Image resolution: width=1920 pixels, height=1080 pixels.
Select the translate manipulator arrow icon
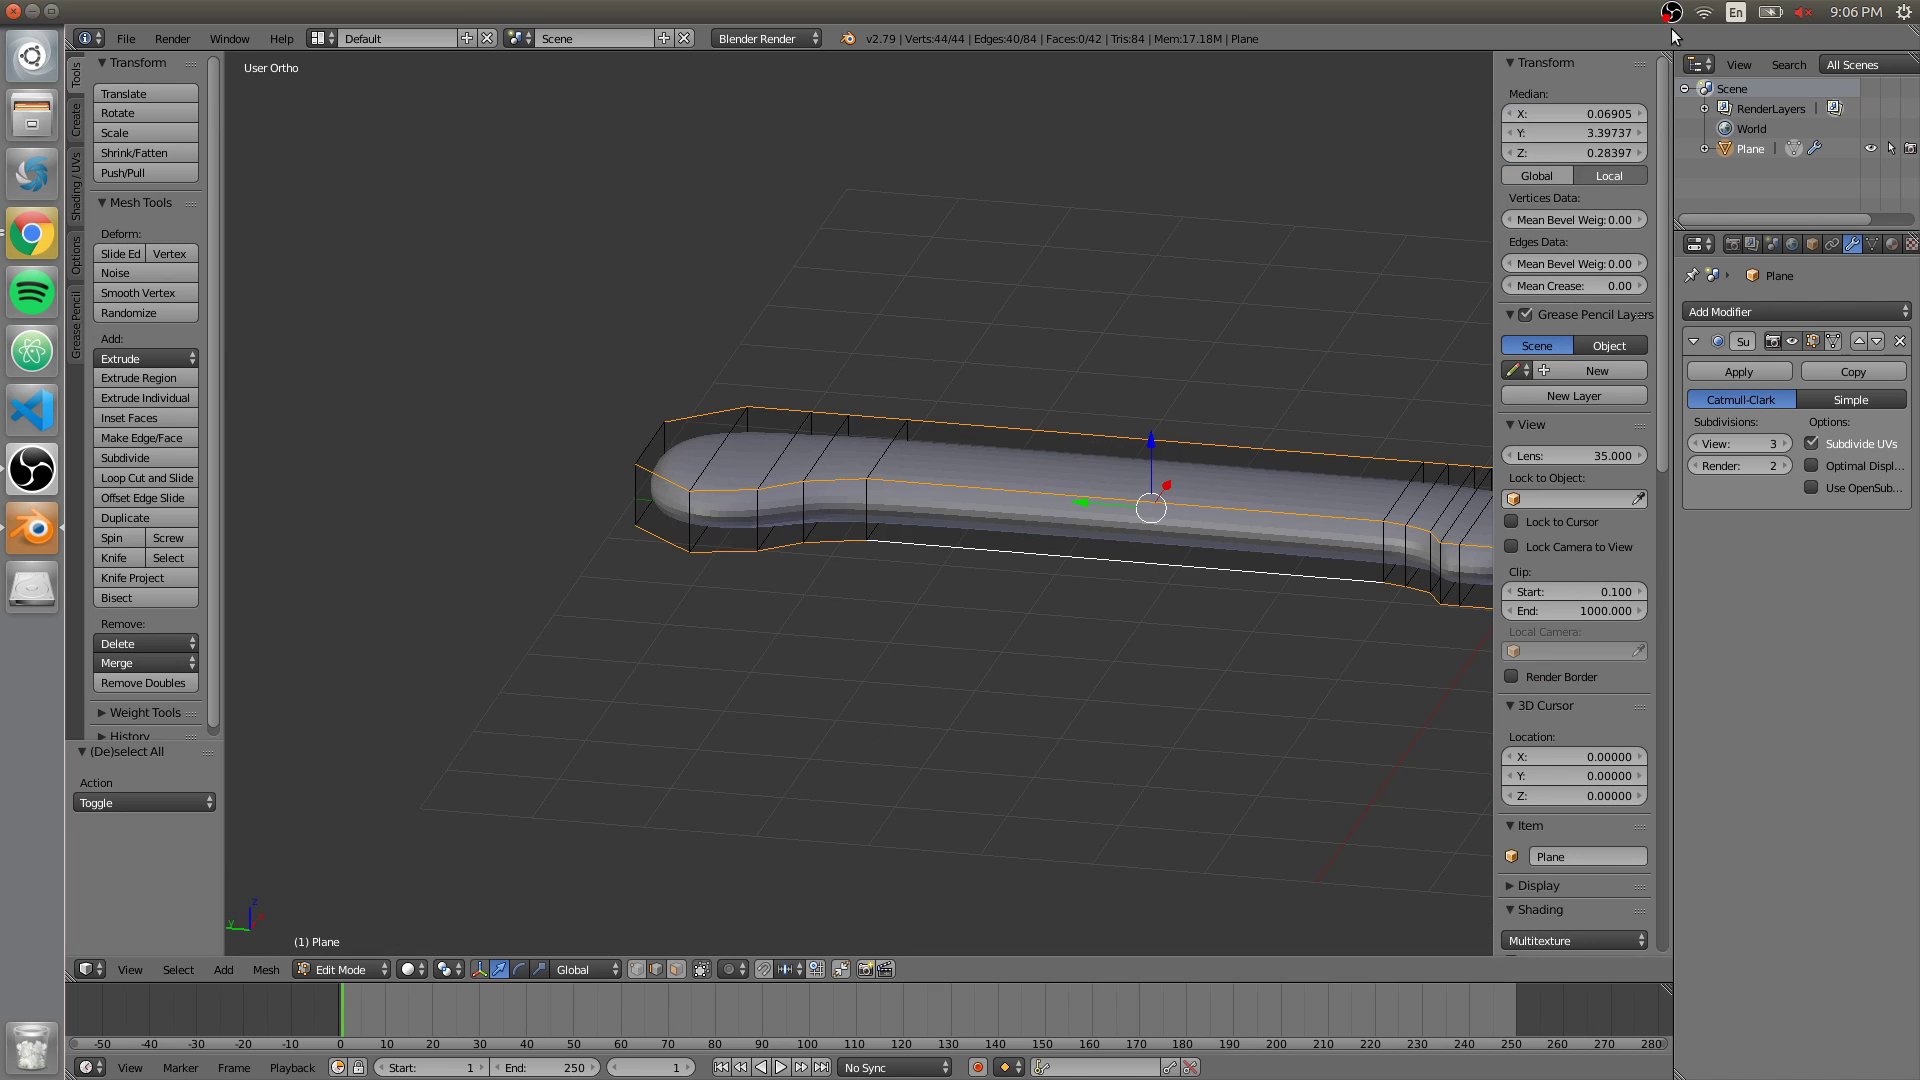coord(499,969)
